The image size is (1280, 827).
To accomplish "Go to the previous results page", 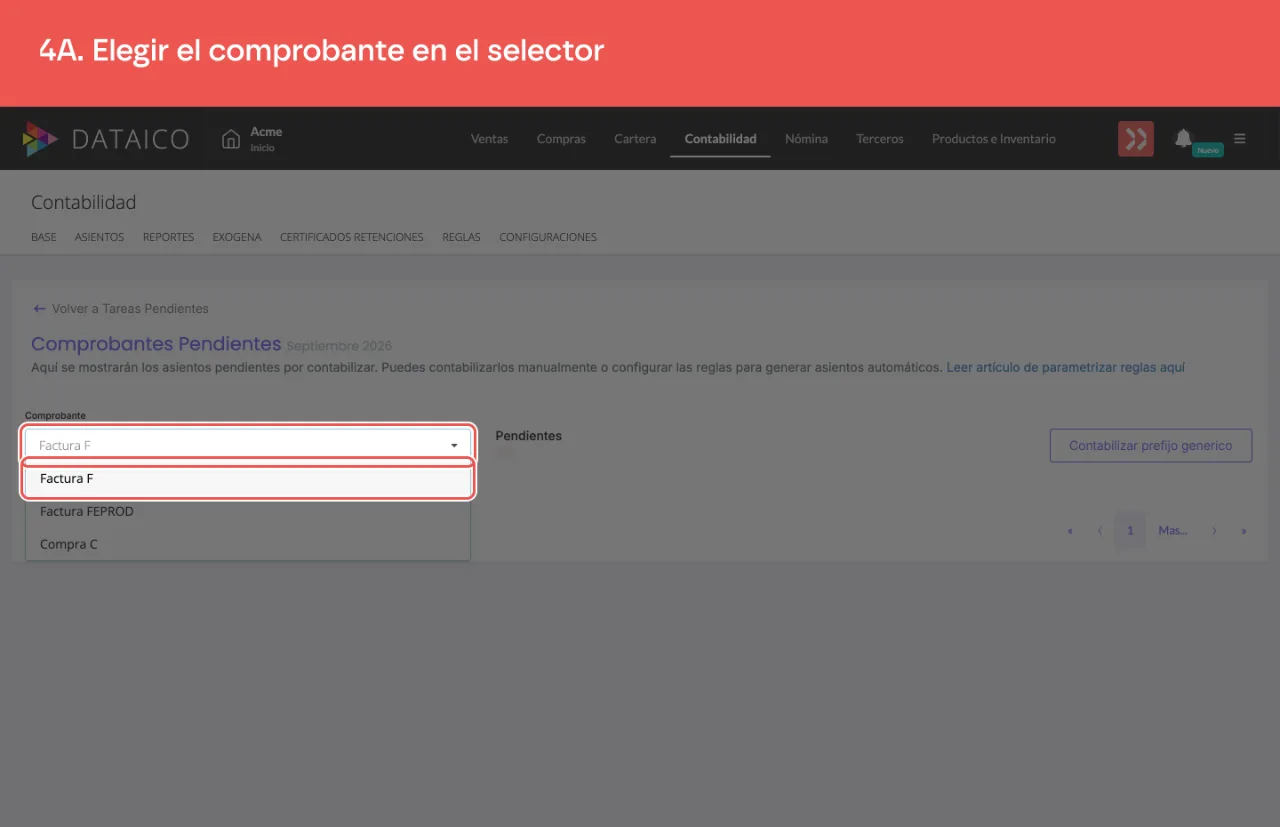I will (1100, 531).
